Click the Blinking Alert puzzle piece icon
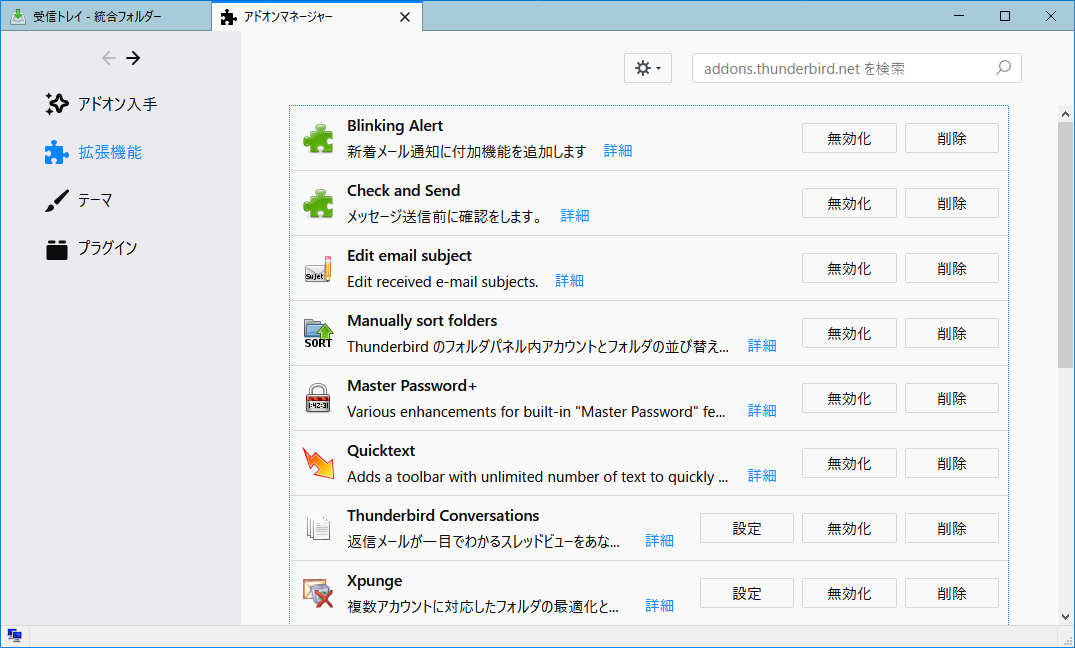 [x=318, y=139]
